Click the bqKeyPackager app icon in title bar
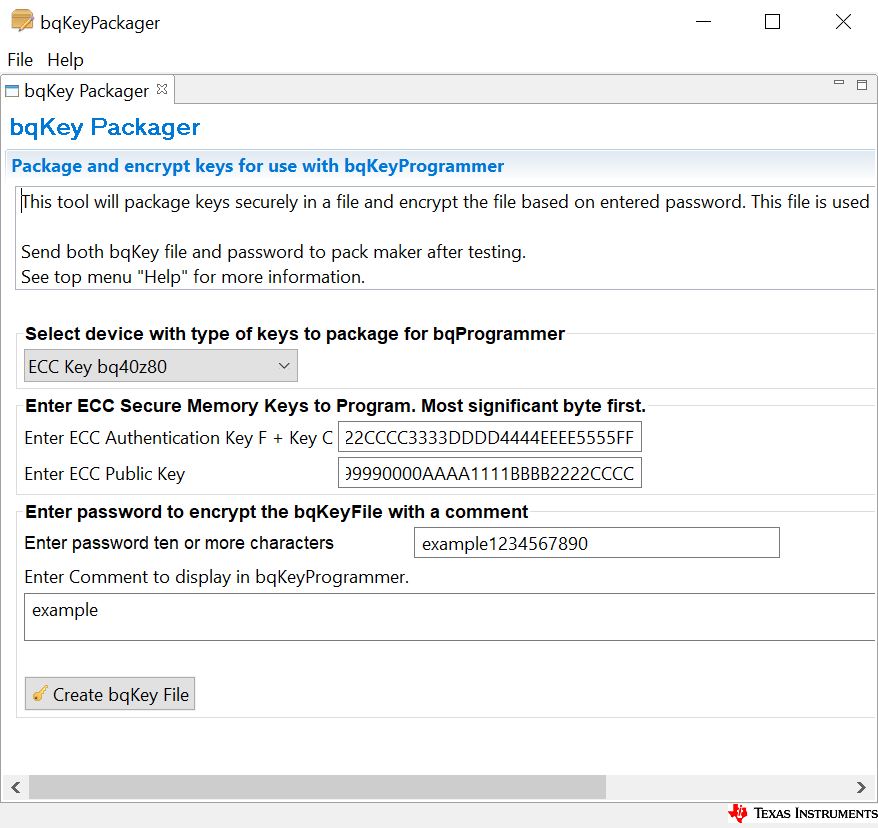Viewport: 878px width, 828px height. click(22, 21)
